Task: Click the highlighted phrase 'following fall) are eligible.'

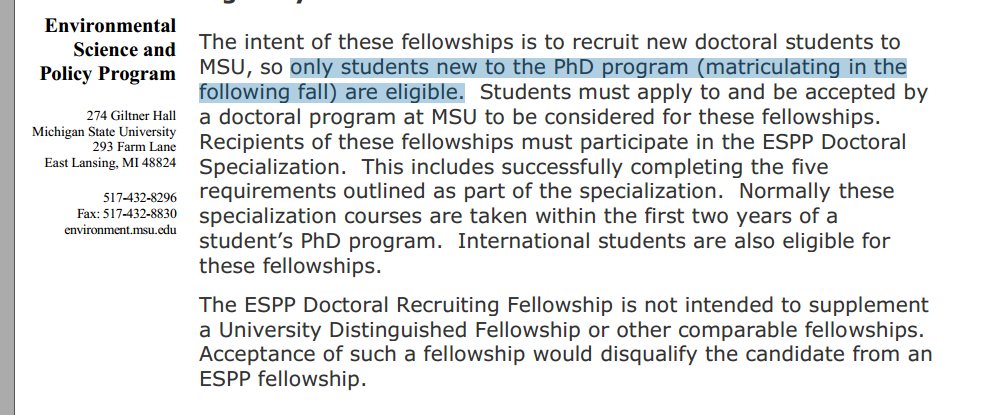Action: click(x=332, y=93)
